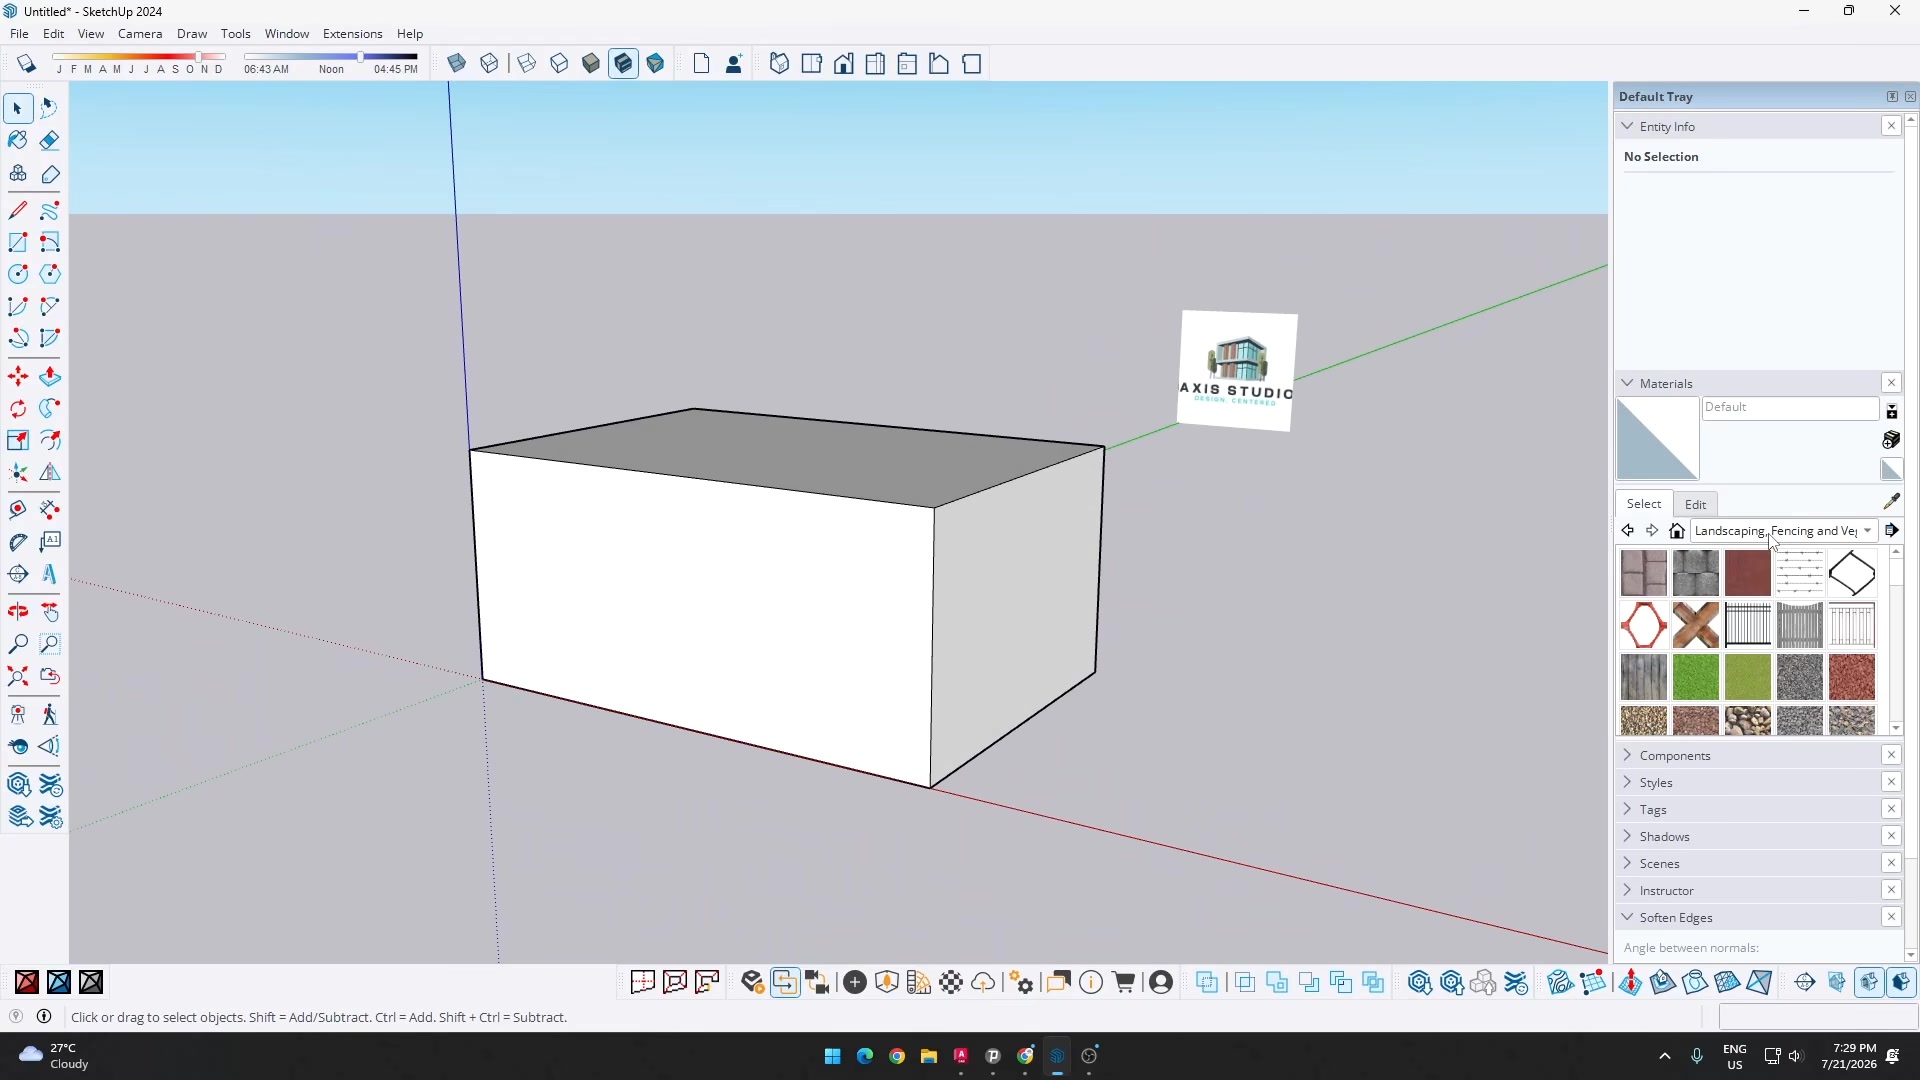This screenshot has width=1920, height=1080.
Task: Click the shadow time-of-day slider
Action: [x=331, y=57]
